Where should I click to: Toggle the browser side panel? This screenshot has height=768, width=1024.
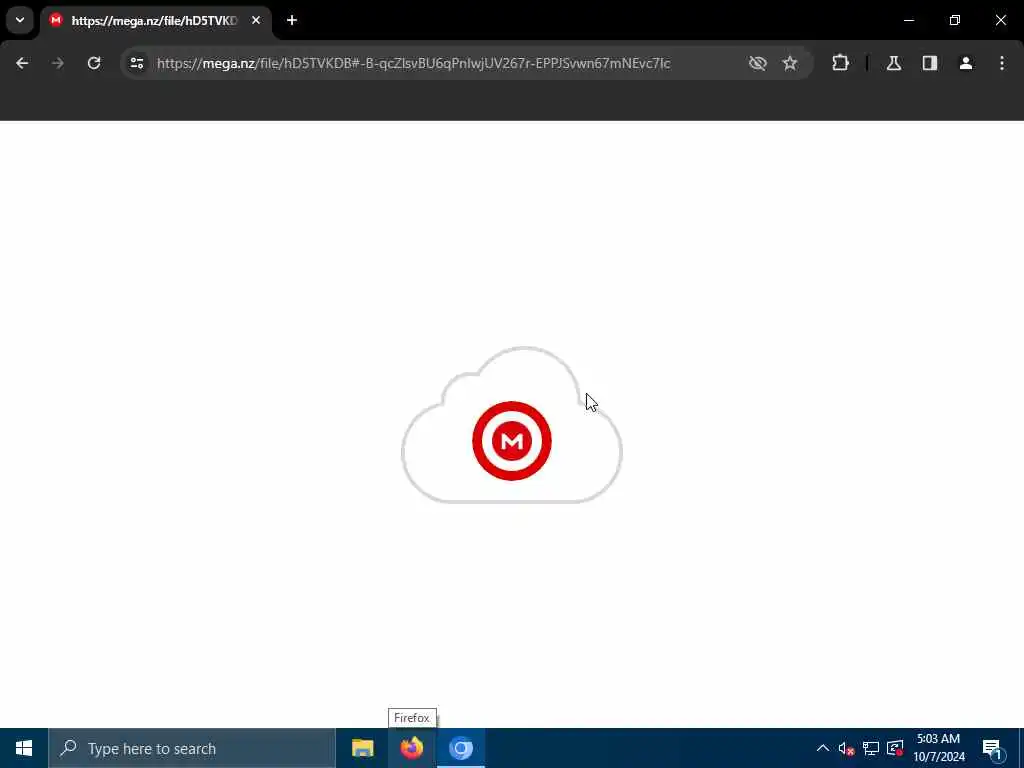coord(930,63)
